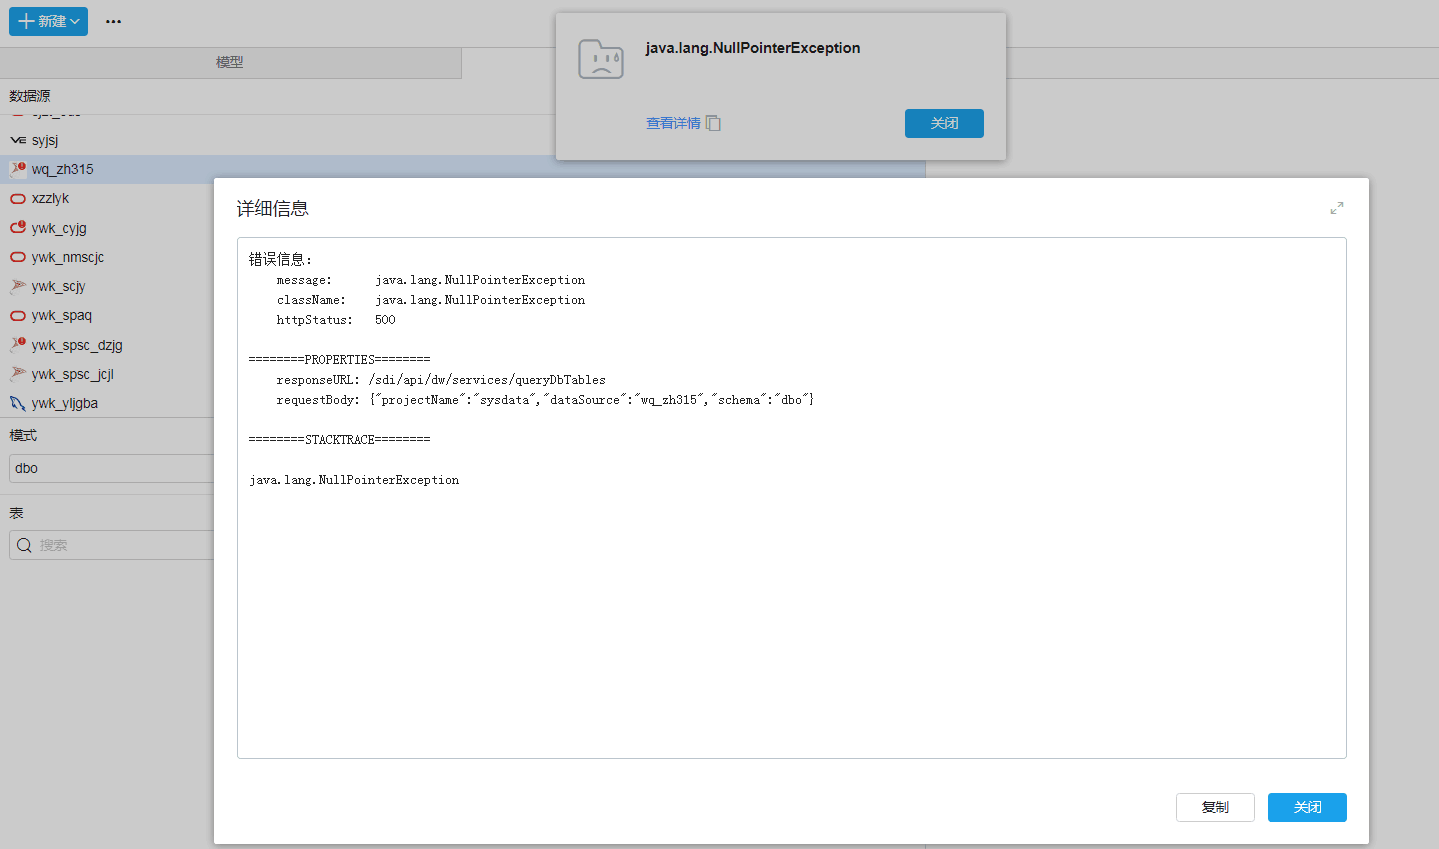
Task: Switch to the 模型 tab
Action: point(230,62)
